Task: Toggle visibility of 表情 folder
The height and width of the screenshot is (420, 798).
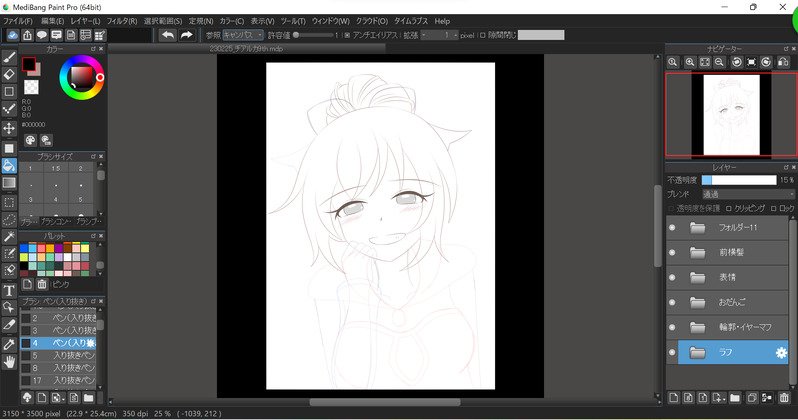Action: coord(672,277)
